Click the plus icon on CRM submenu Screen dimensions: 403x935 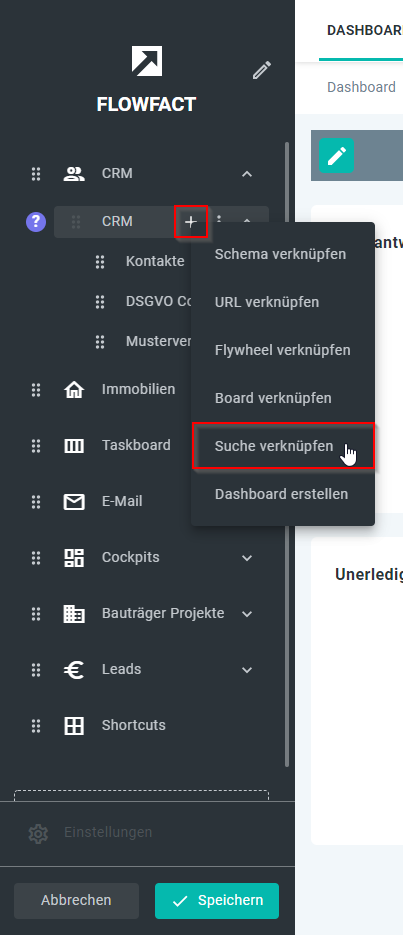[191, 222]
